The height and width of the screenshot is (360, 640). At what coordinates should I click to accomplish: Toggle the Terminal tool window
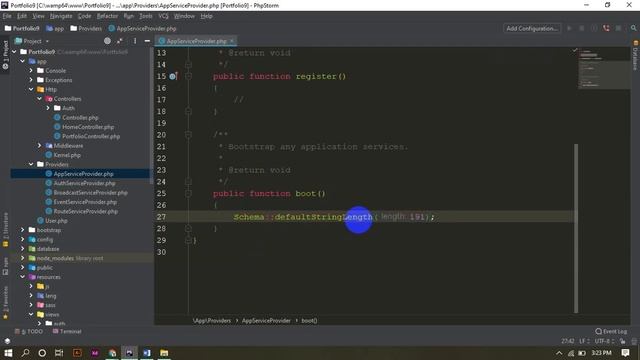[67, 331]
